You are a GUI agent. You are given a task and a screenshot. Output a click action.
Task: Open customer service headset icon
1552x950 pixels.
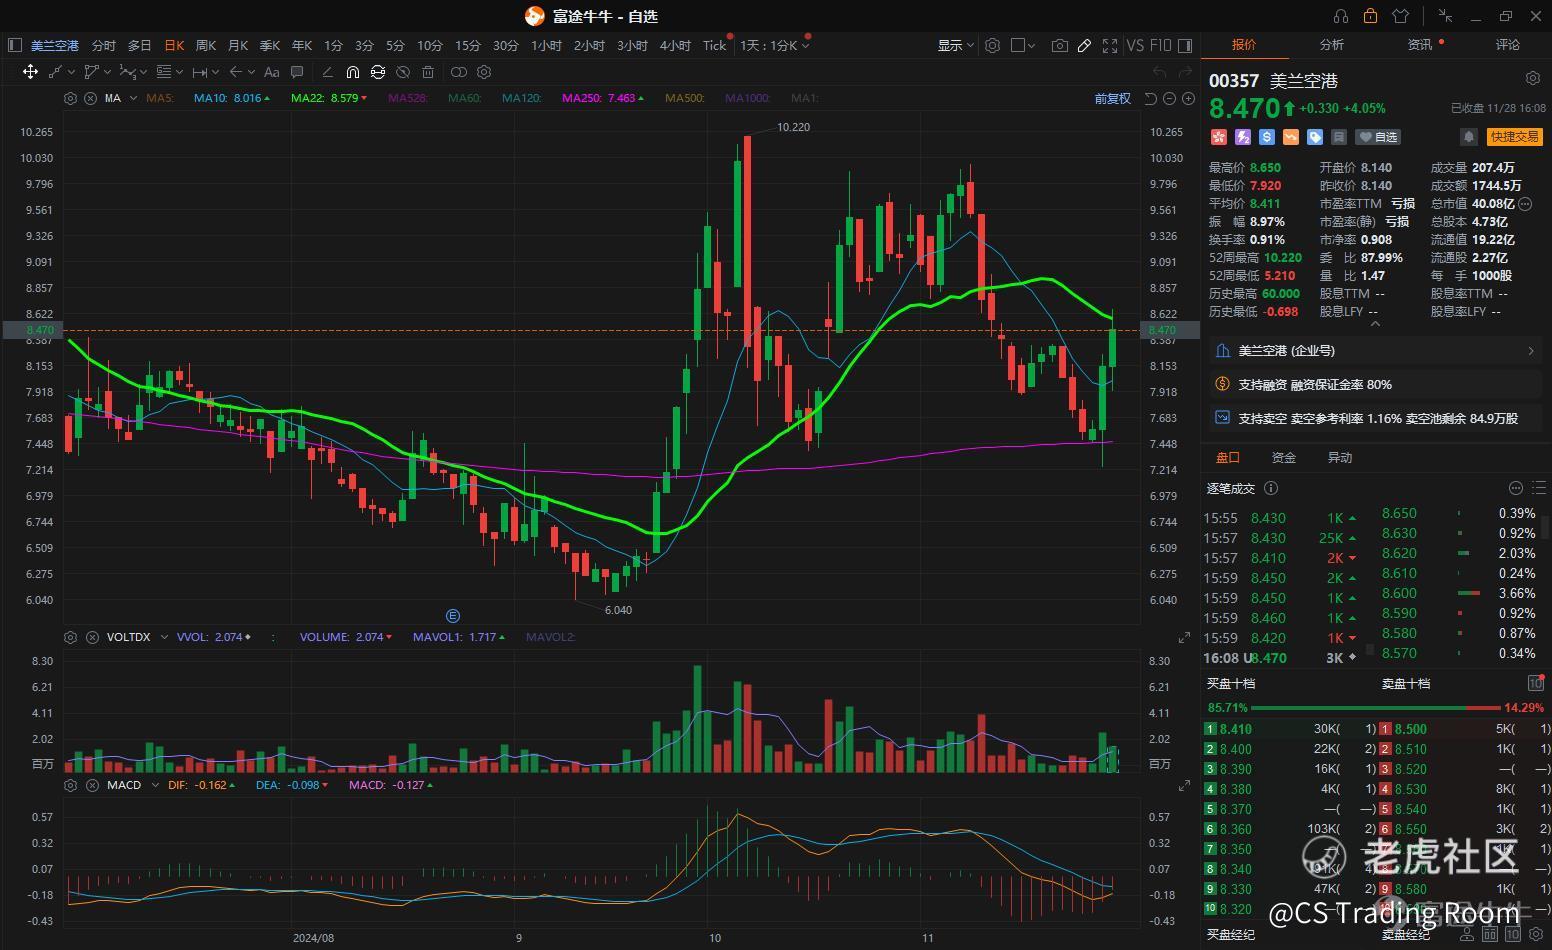coord(1341,16)
